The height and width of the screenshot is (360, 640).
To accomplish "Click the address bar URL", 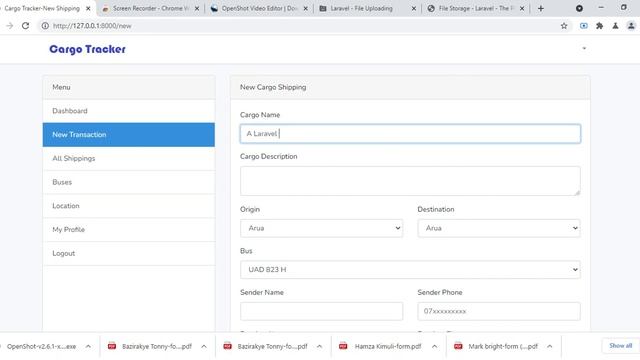I will click(x=92, y=26).
